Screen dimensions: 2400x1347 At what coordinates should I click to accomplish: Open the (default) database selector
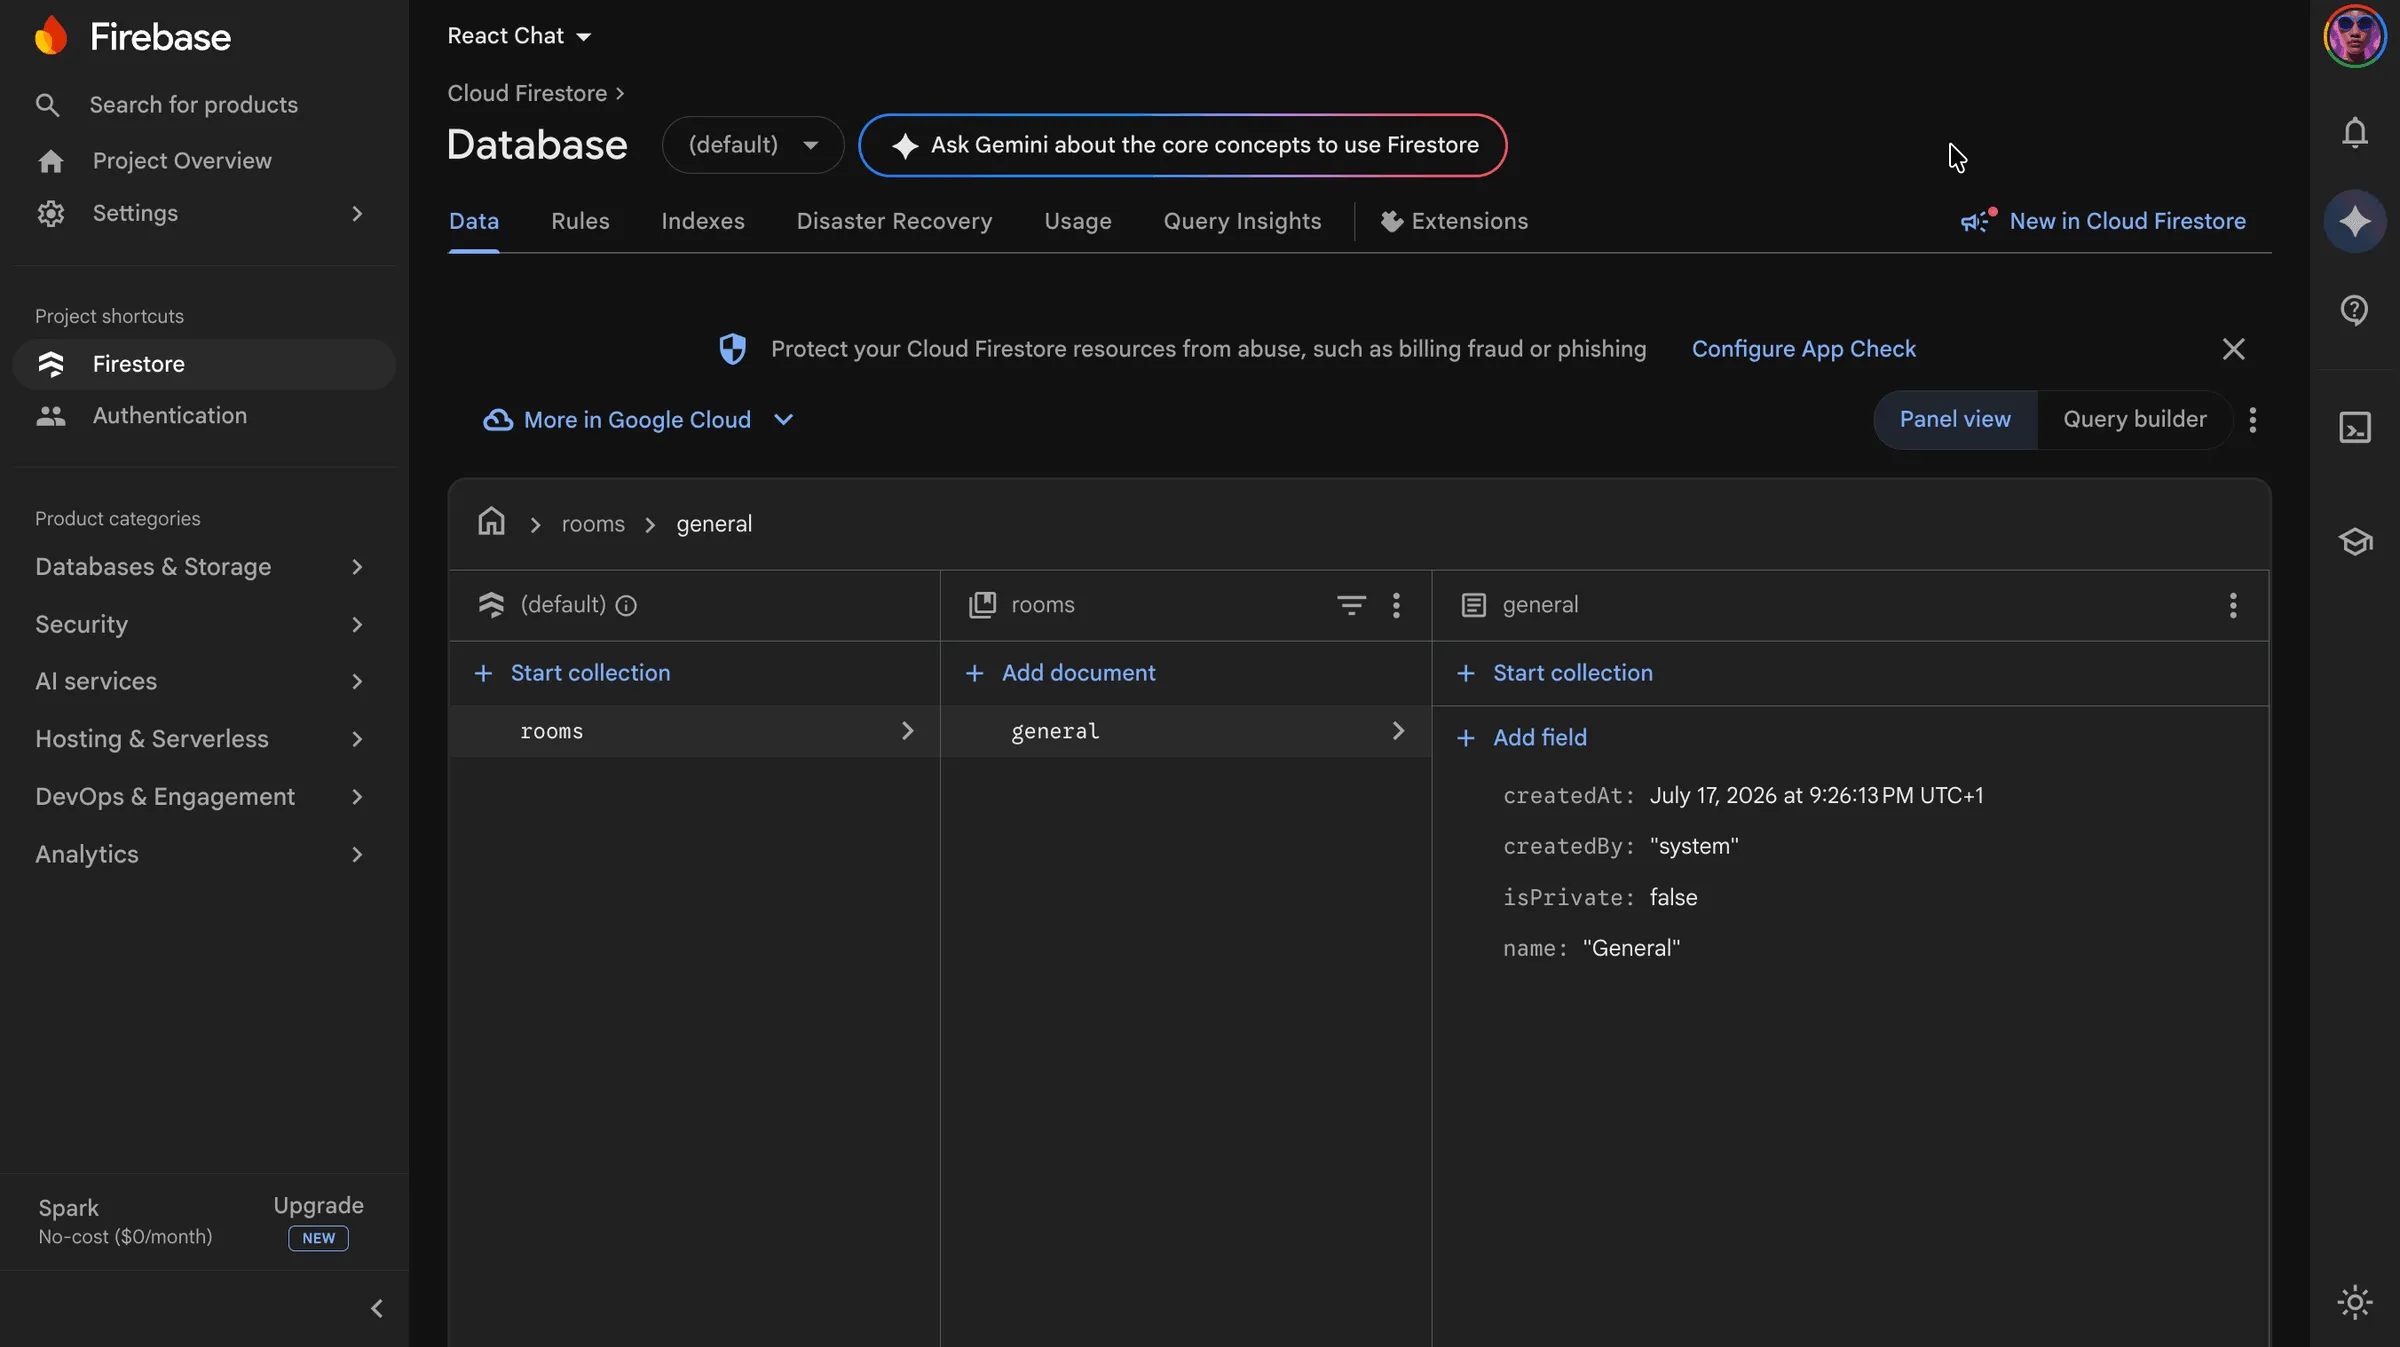pos(753,145)
